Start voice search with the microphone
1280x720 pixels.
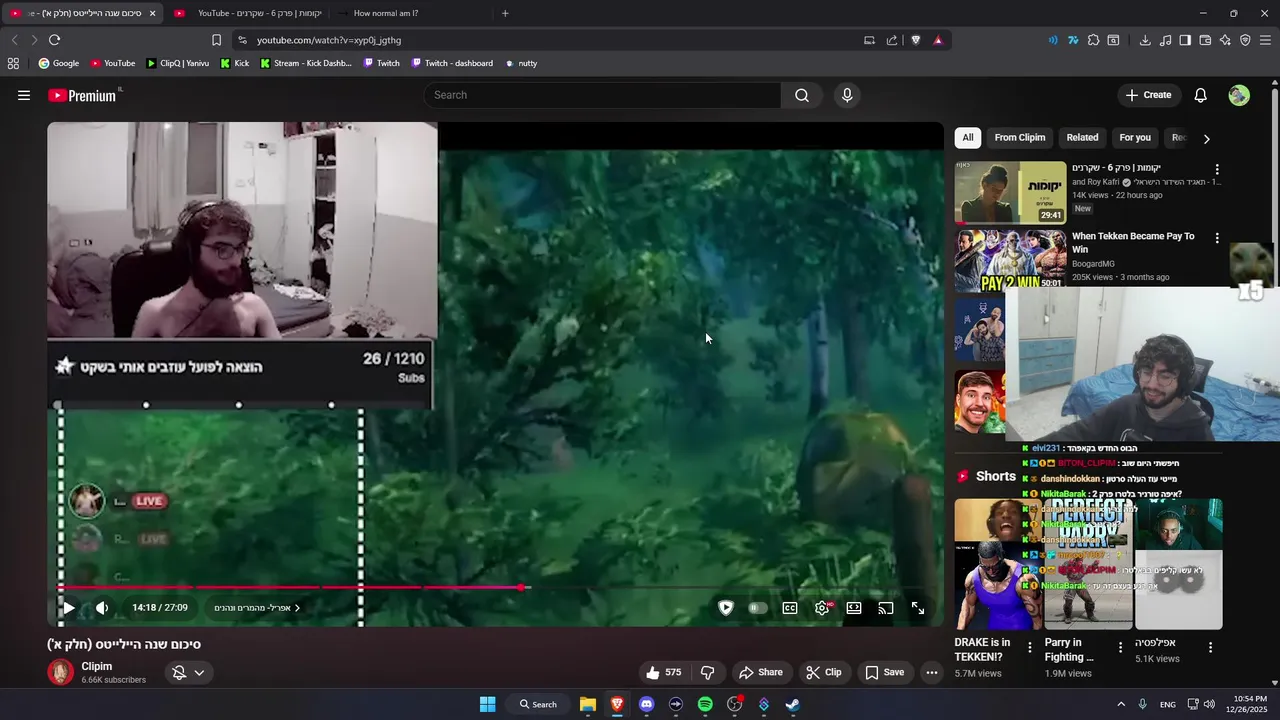(x=847, y=95)
